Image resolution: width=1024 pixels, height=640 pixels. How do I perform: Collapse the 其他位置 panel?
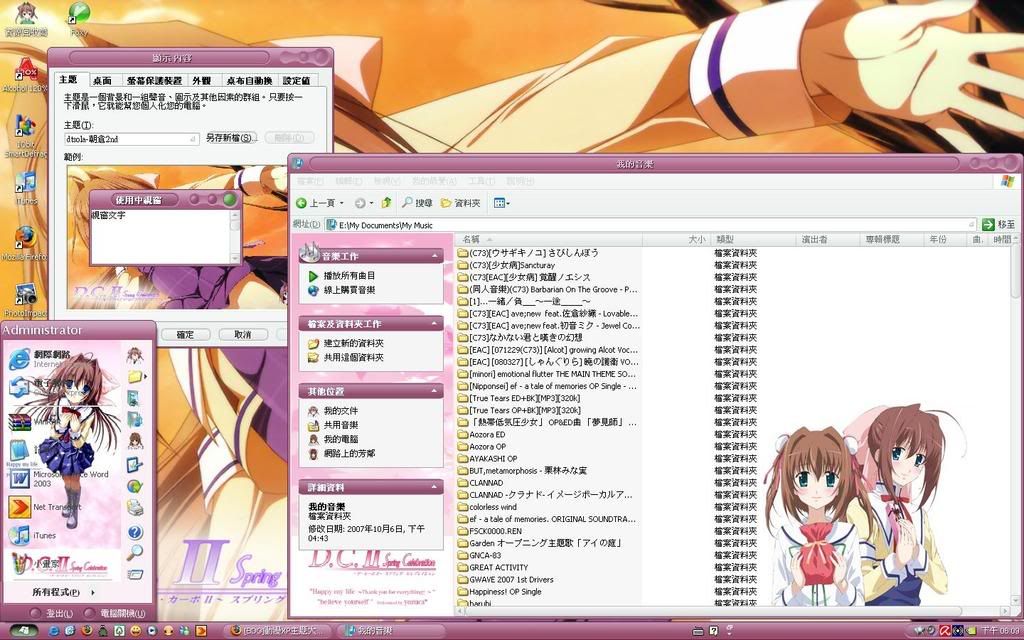[x=434, y=392]
